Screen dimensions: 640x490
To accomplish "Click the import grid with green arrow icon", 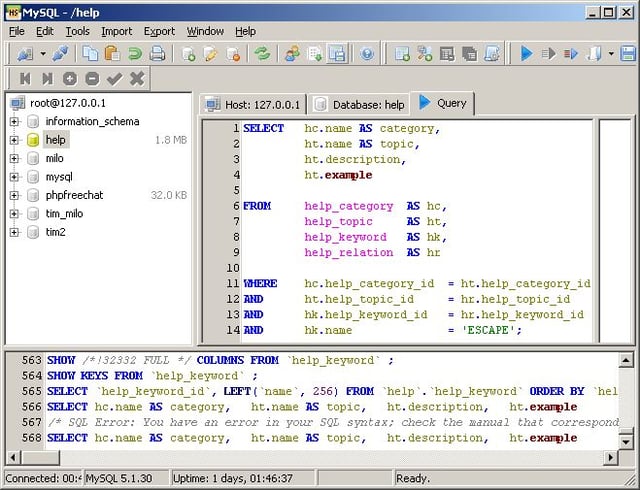I will point(315,53).
